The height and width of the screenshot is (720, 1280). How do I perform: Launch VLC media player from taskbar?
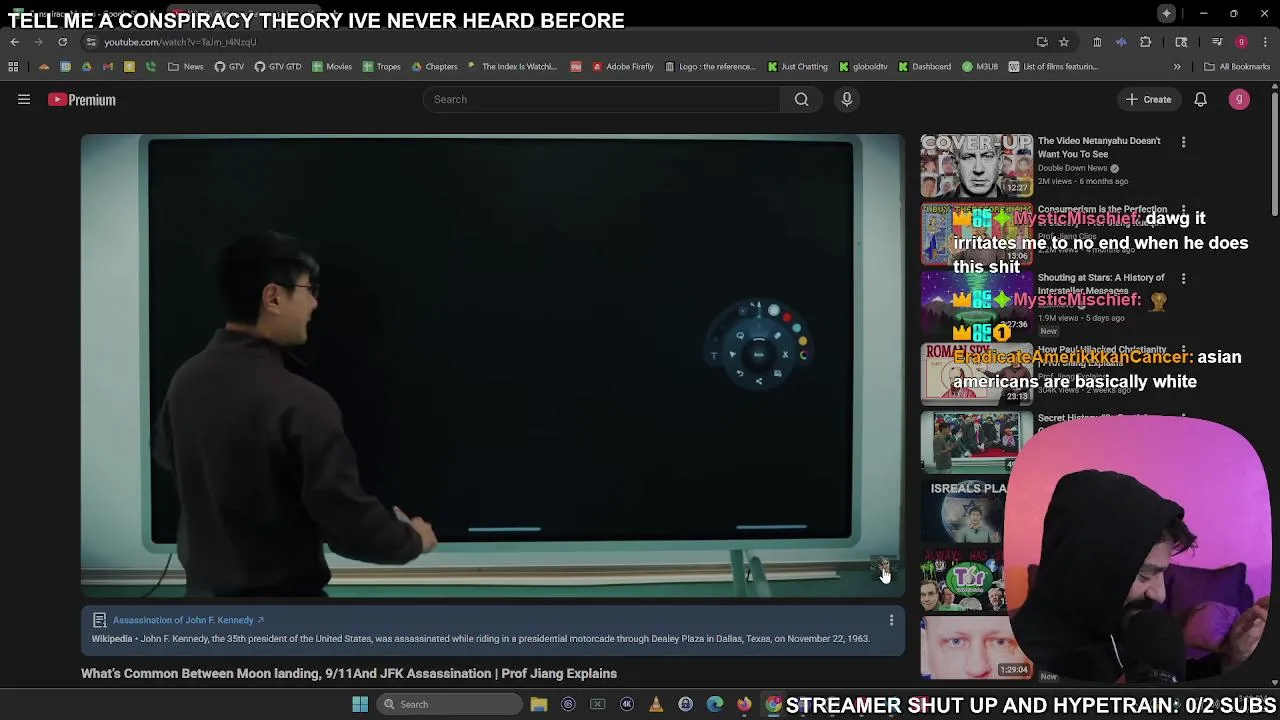click(656, 704)
